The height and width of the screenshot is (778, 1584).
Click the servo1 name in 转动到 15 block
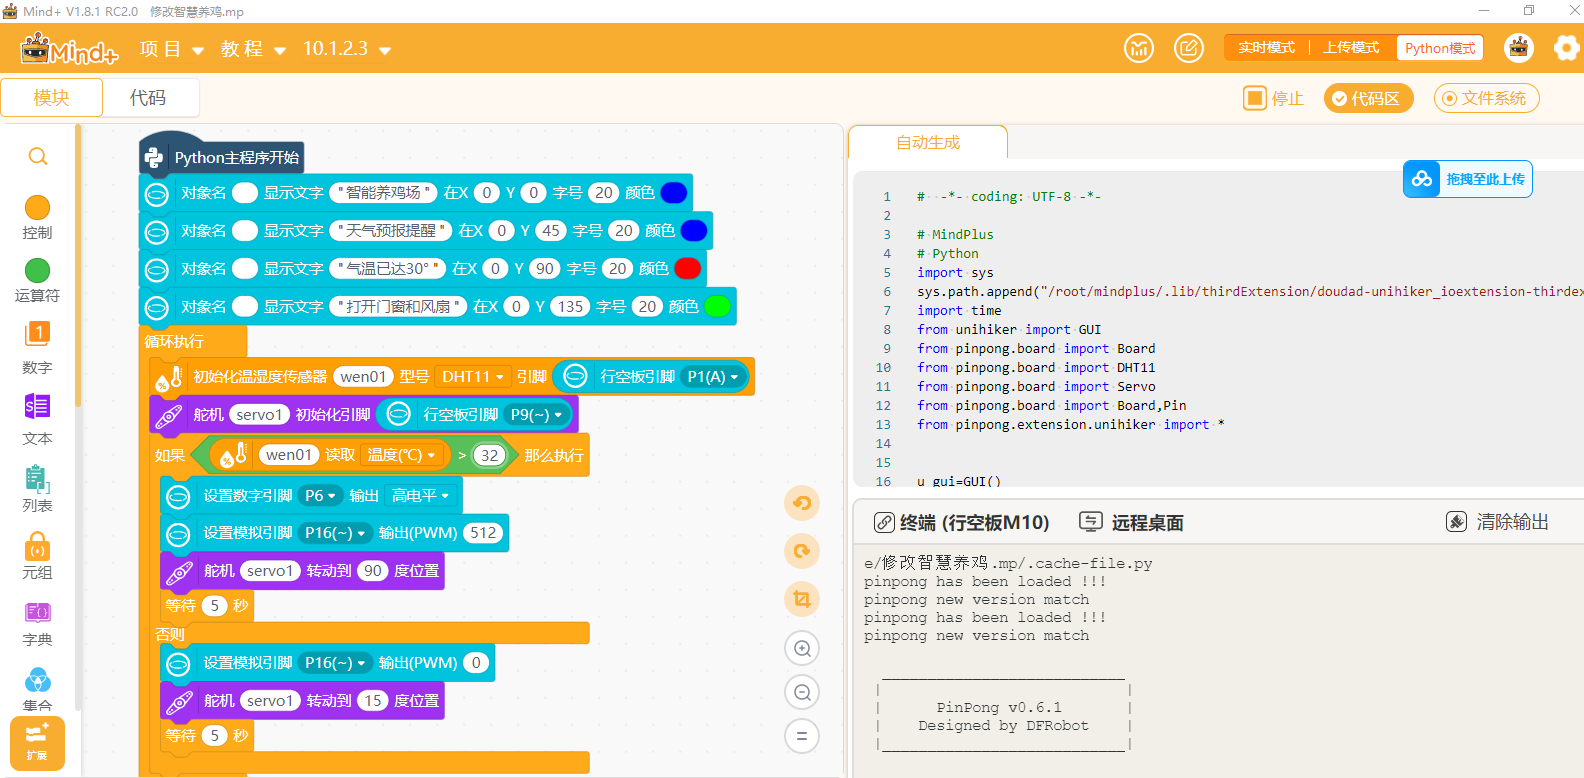[x=270, y=700]
